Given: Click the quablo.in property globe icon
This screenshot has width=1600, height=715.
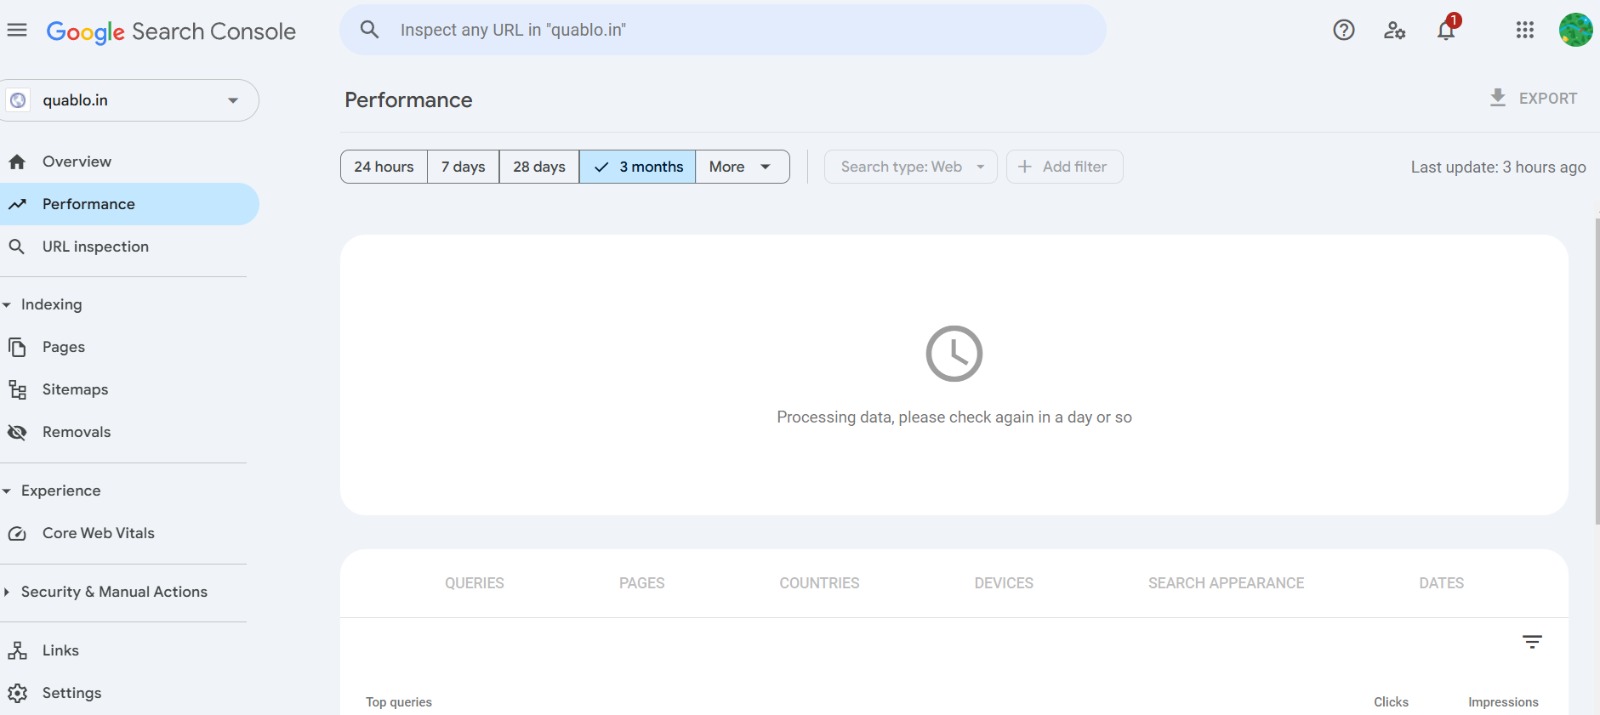Looking at the screenshot, I should pyautogui.click(x=18, y=100).
